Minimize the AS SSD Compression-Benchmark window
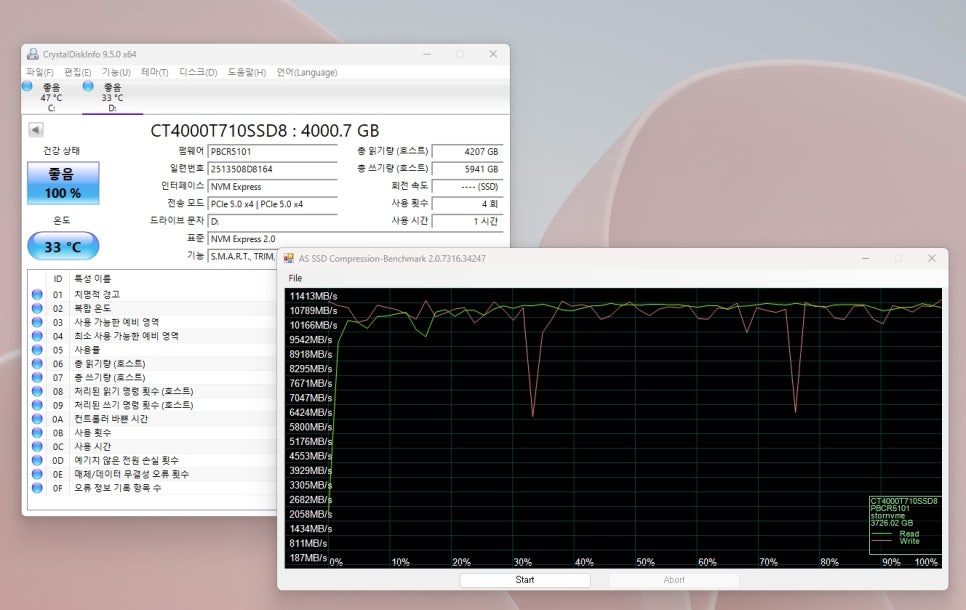The height and width of the screenshot is (610, 966). click(x=866, y=258)
